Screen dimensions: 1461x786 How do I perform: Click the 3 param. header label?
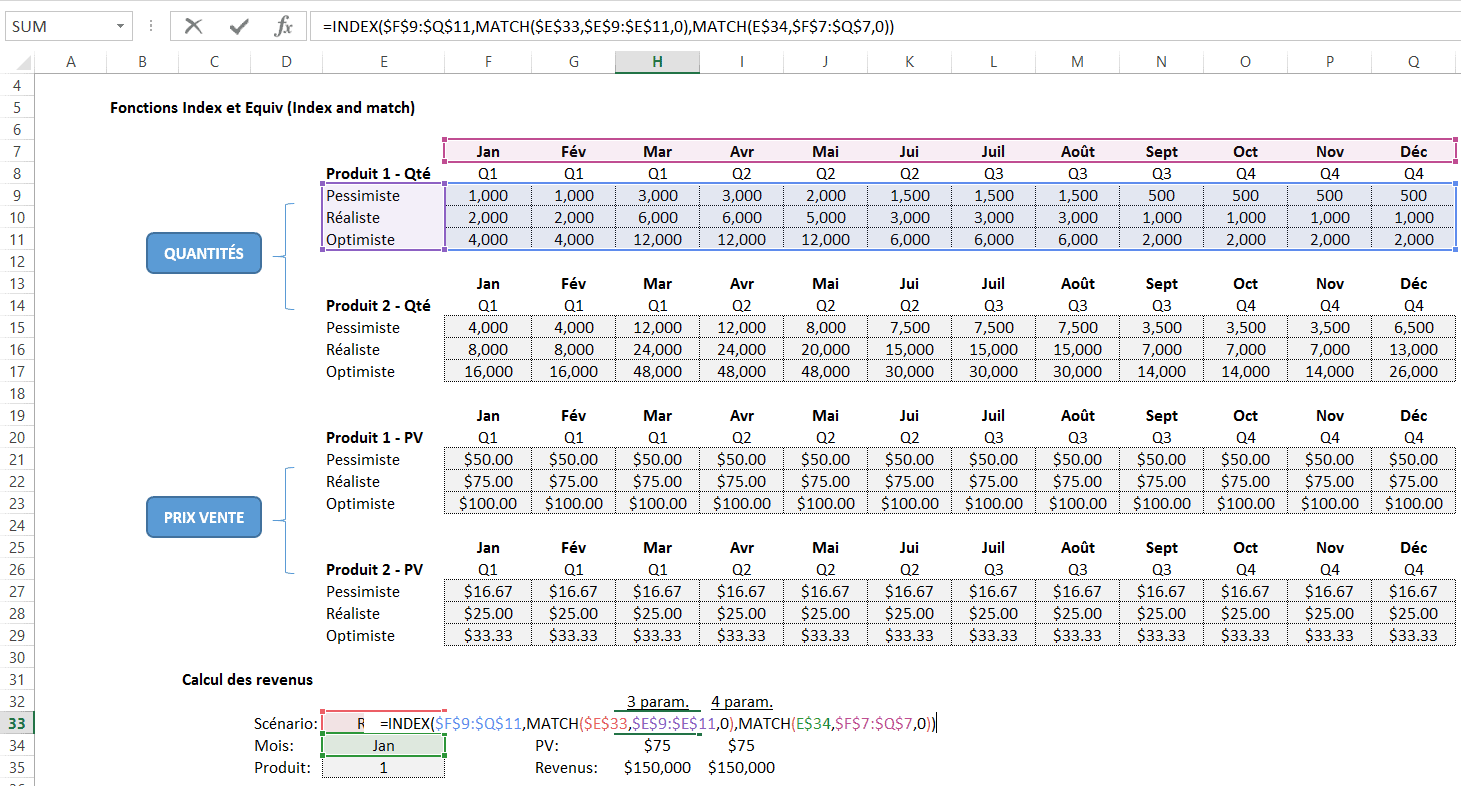657,701
